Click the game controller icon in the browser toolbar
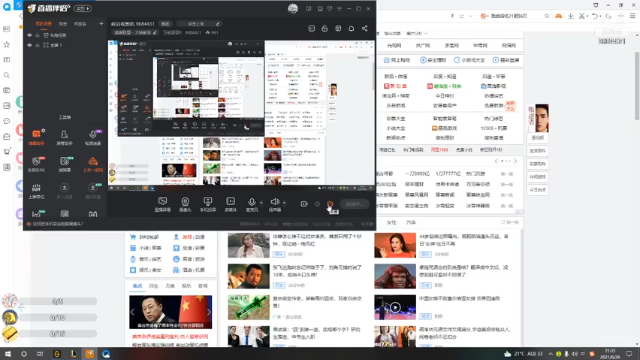 (558, 16)
